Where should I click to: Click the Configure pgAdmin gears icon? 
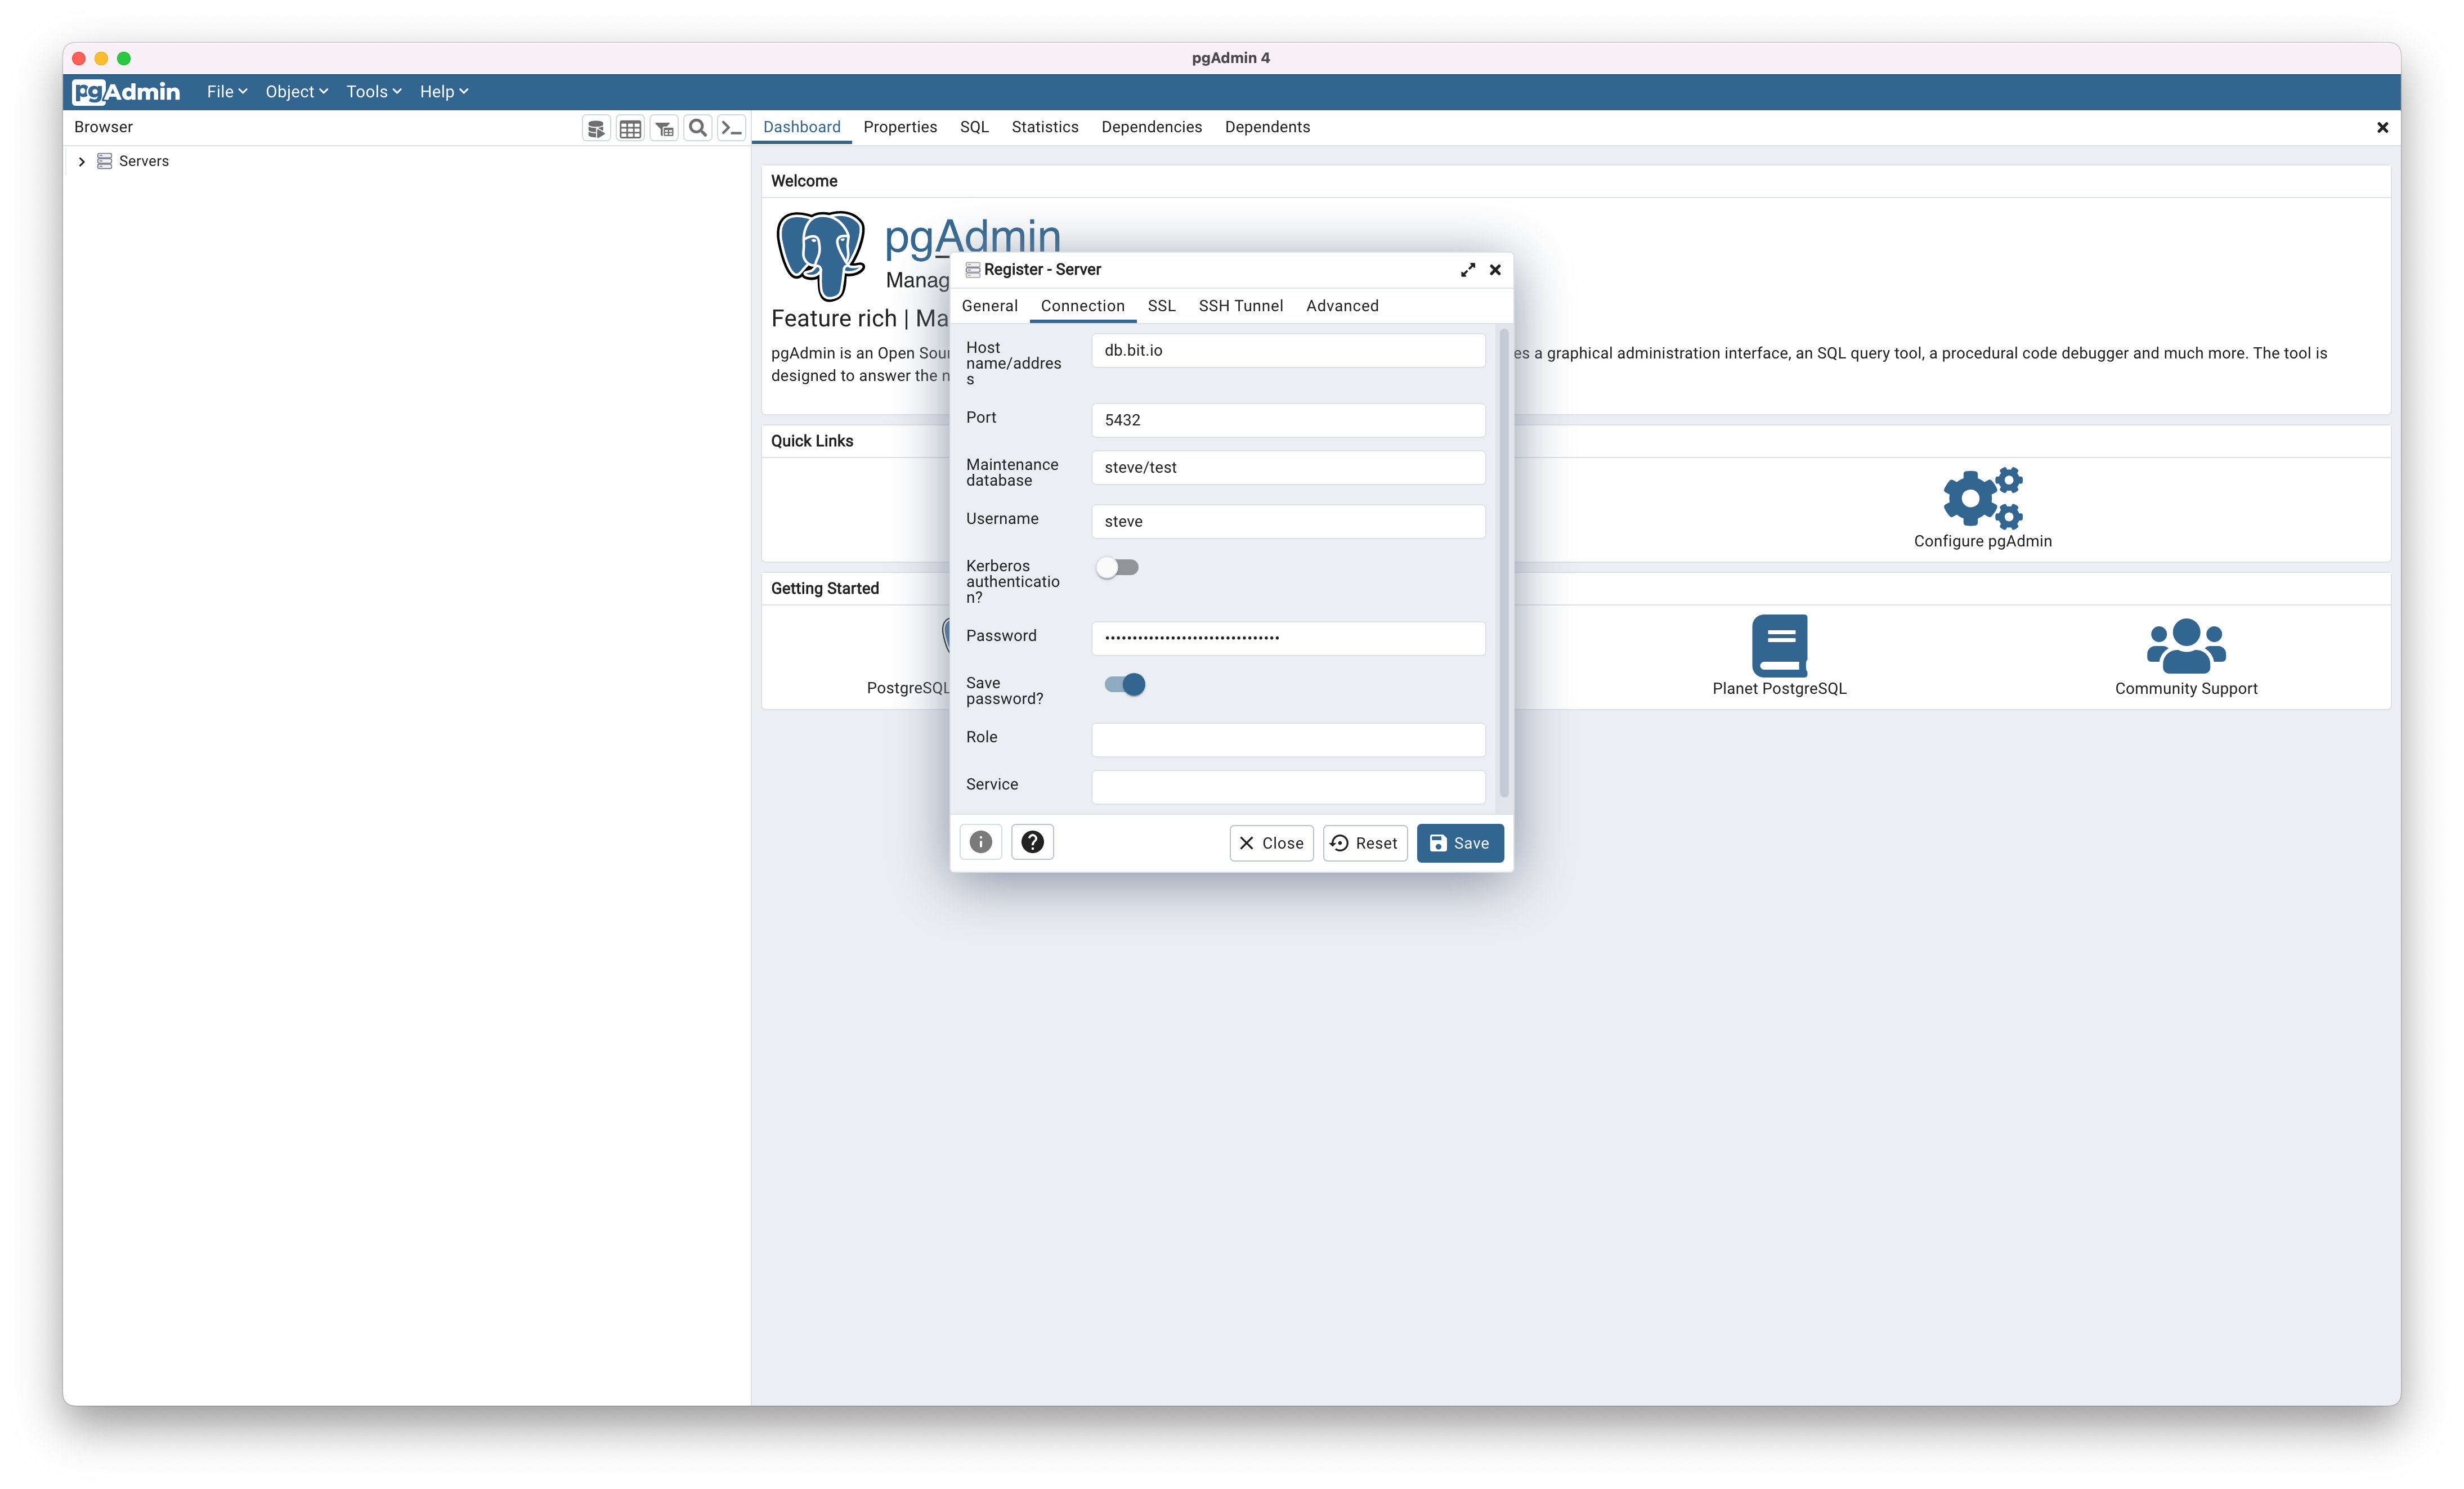(1982, 498)
